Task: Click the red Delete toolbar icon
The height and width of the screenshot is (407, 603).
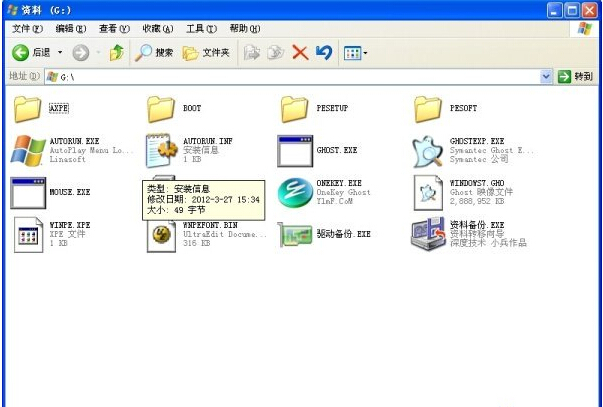Action: point(300,52)
